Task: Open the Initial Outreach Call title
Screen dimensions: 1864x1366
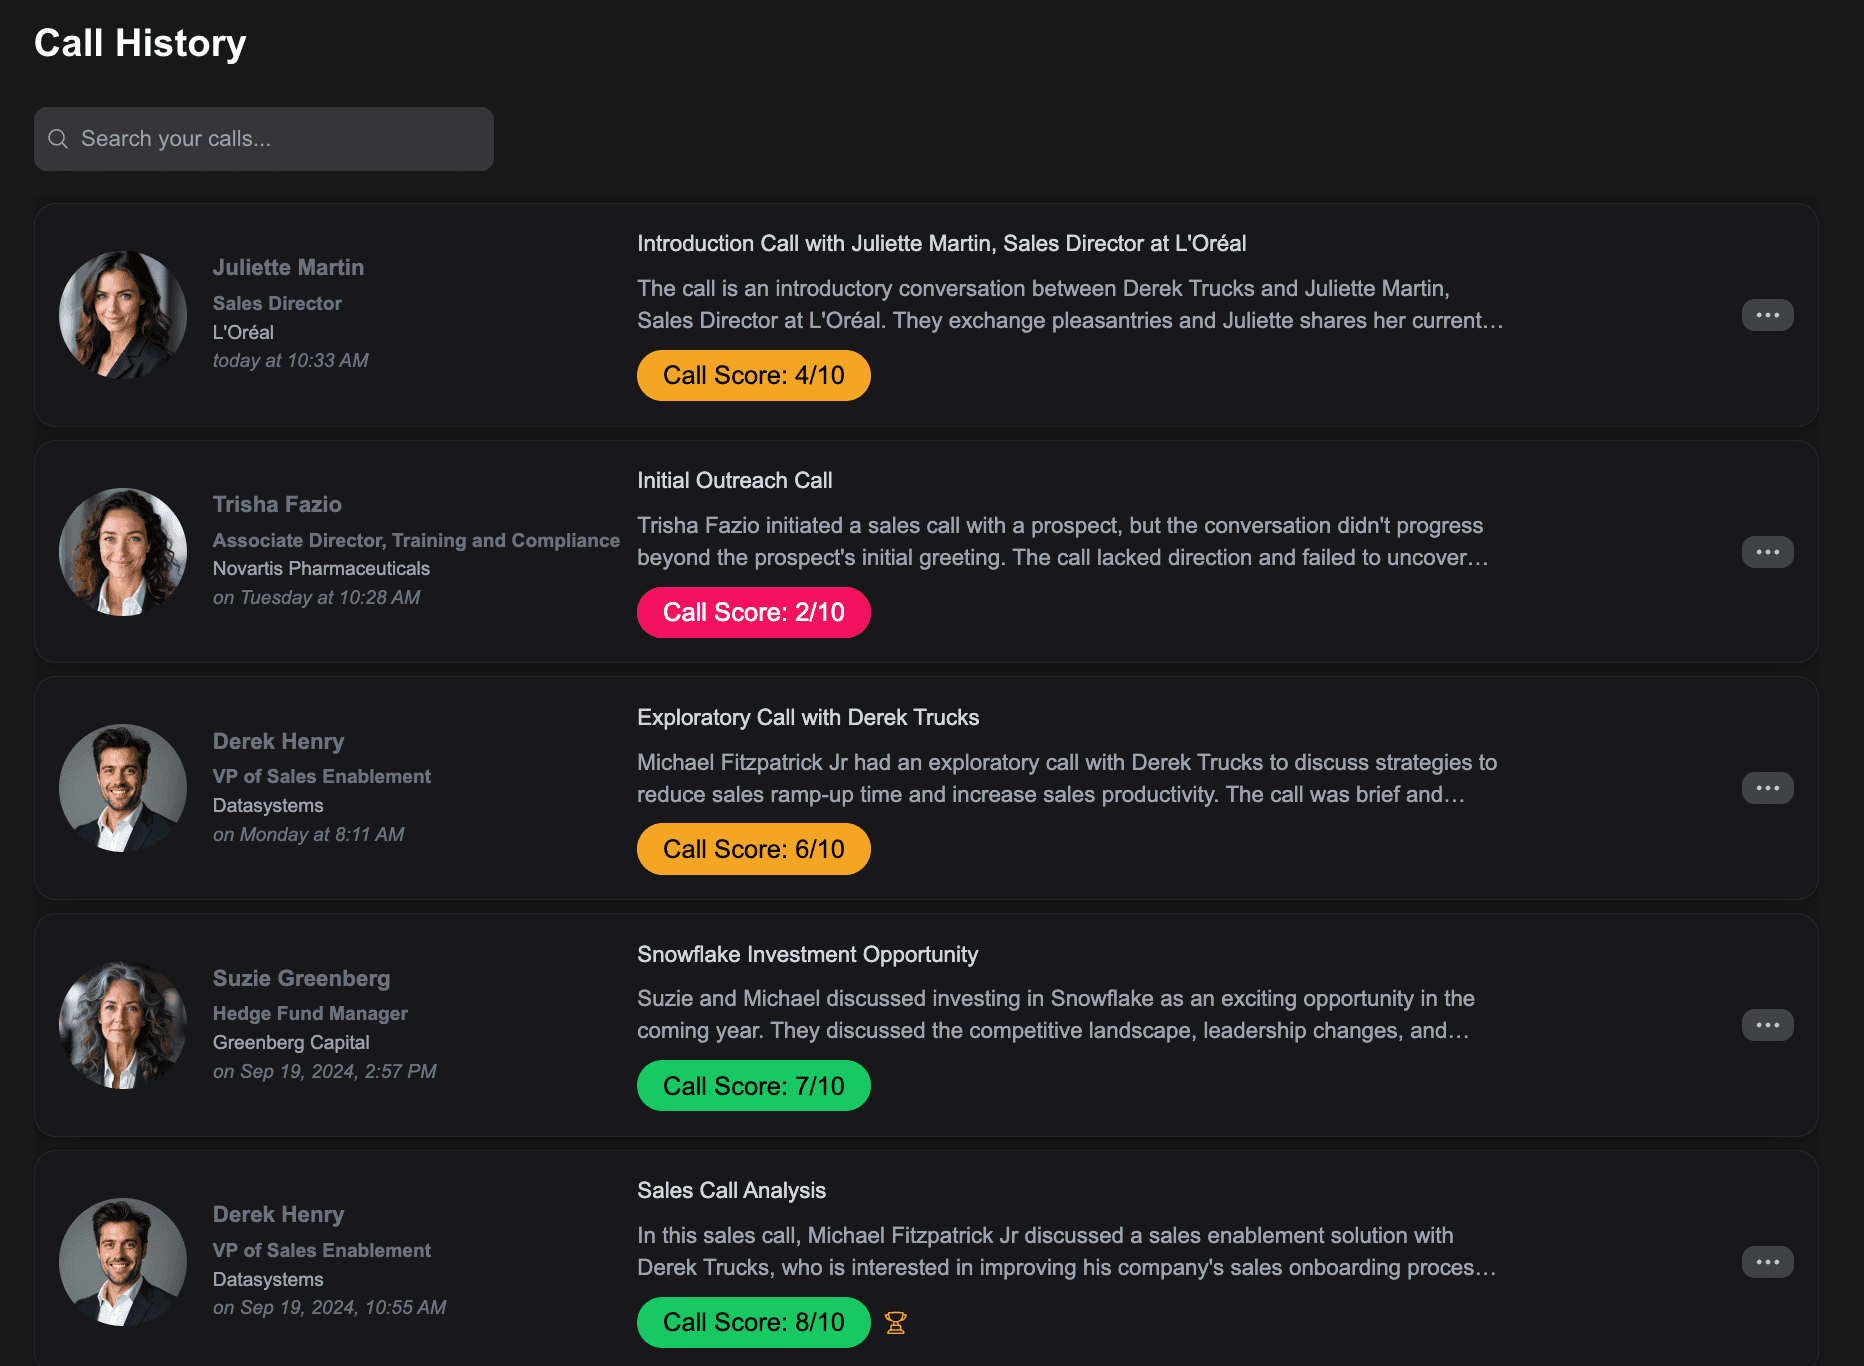Action: pos(735,480)
